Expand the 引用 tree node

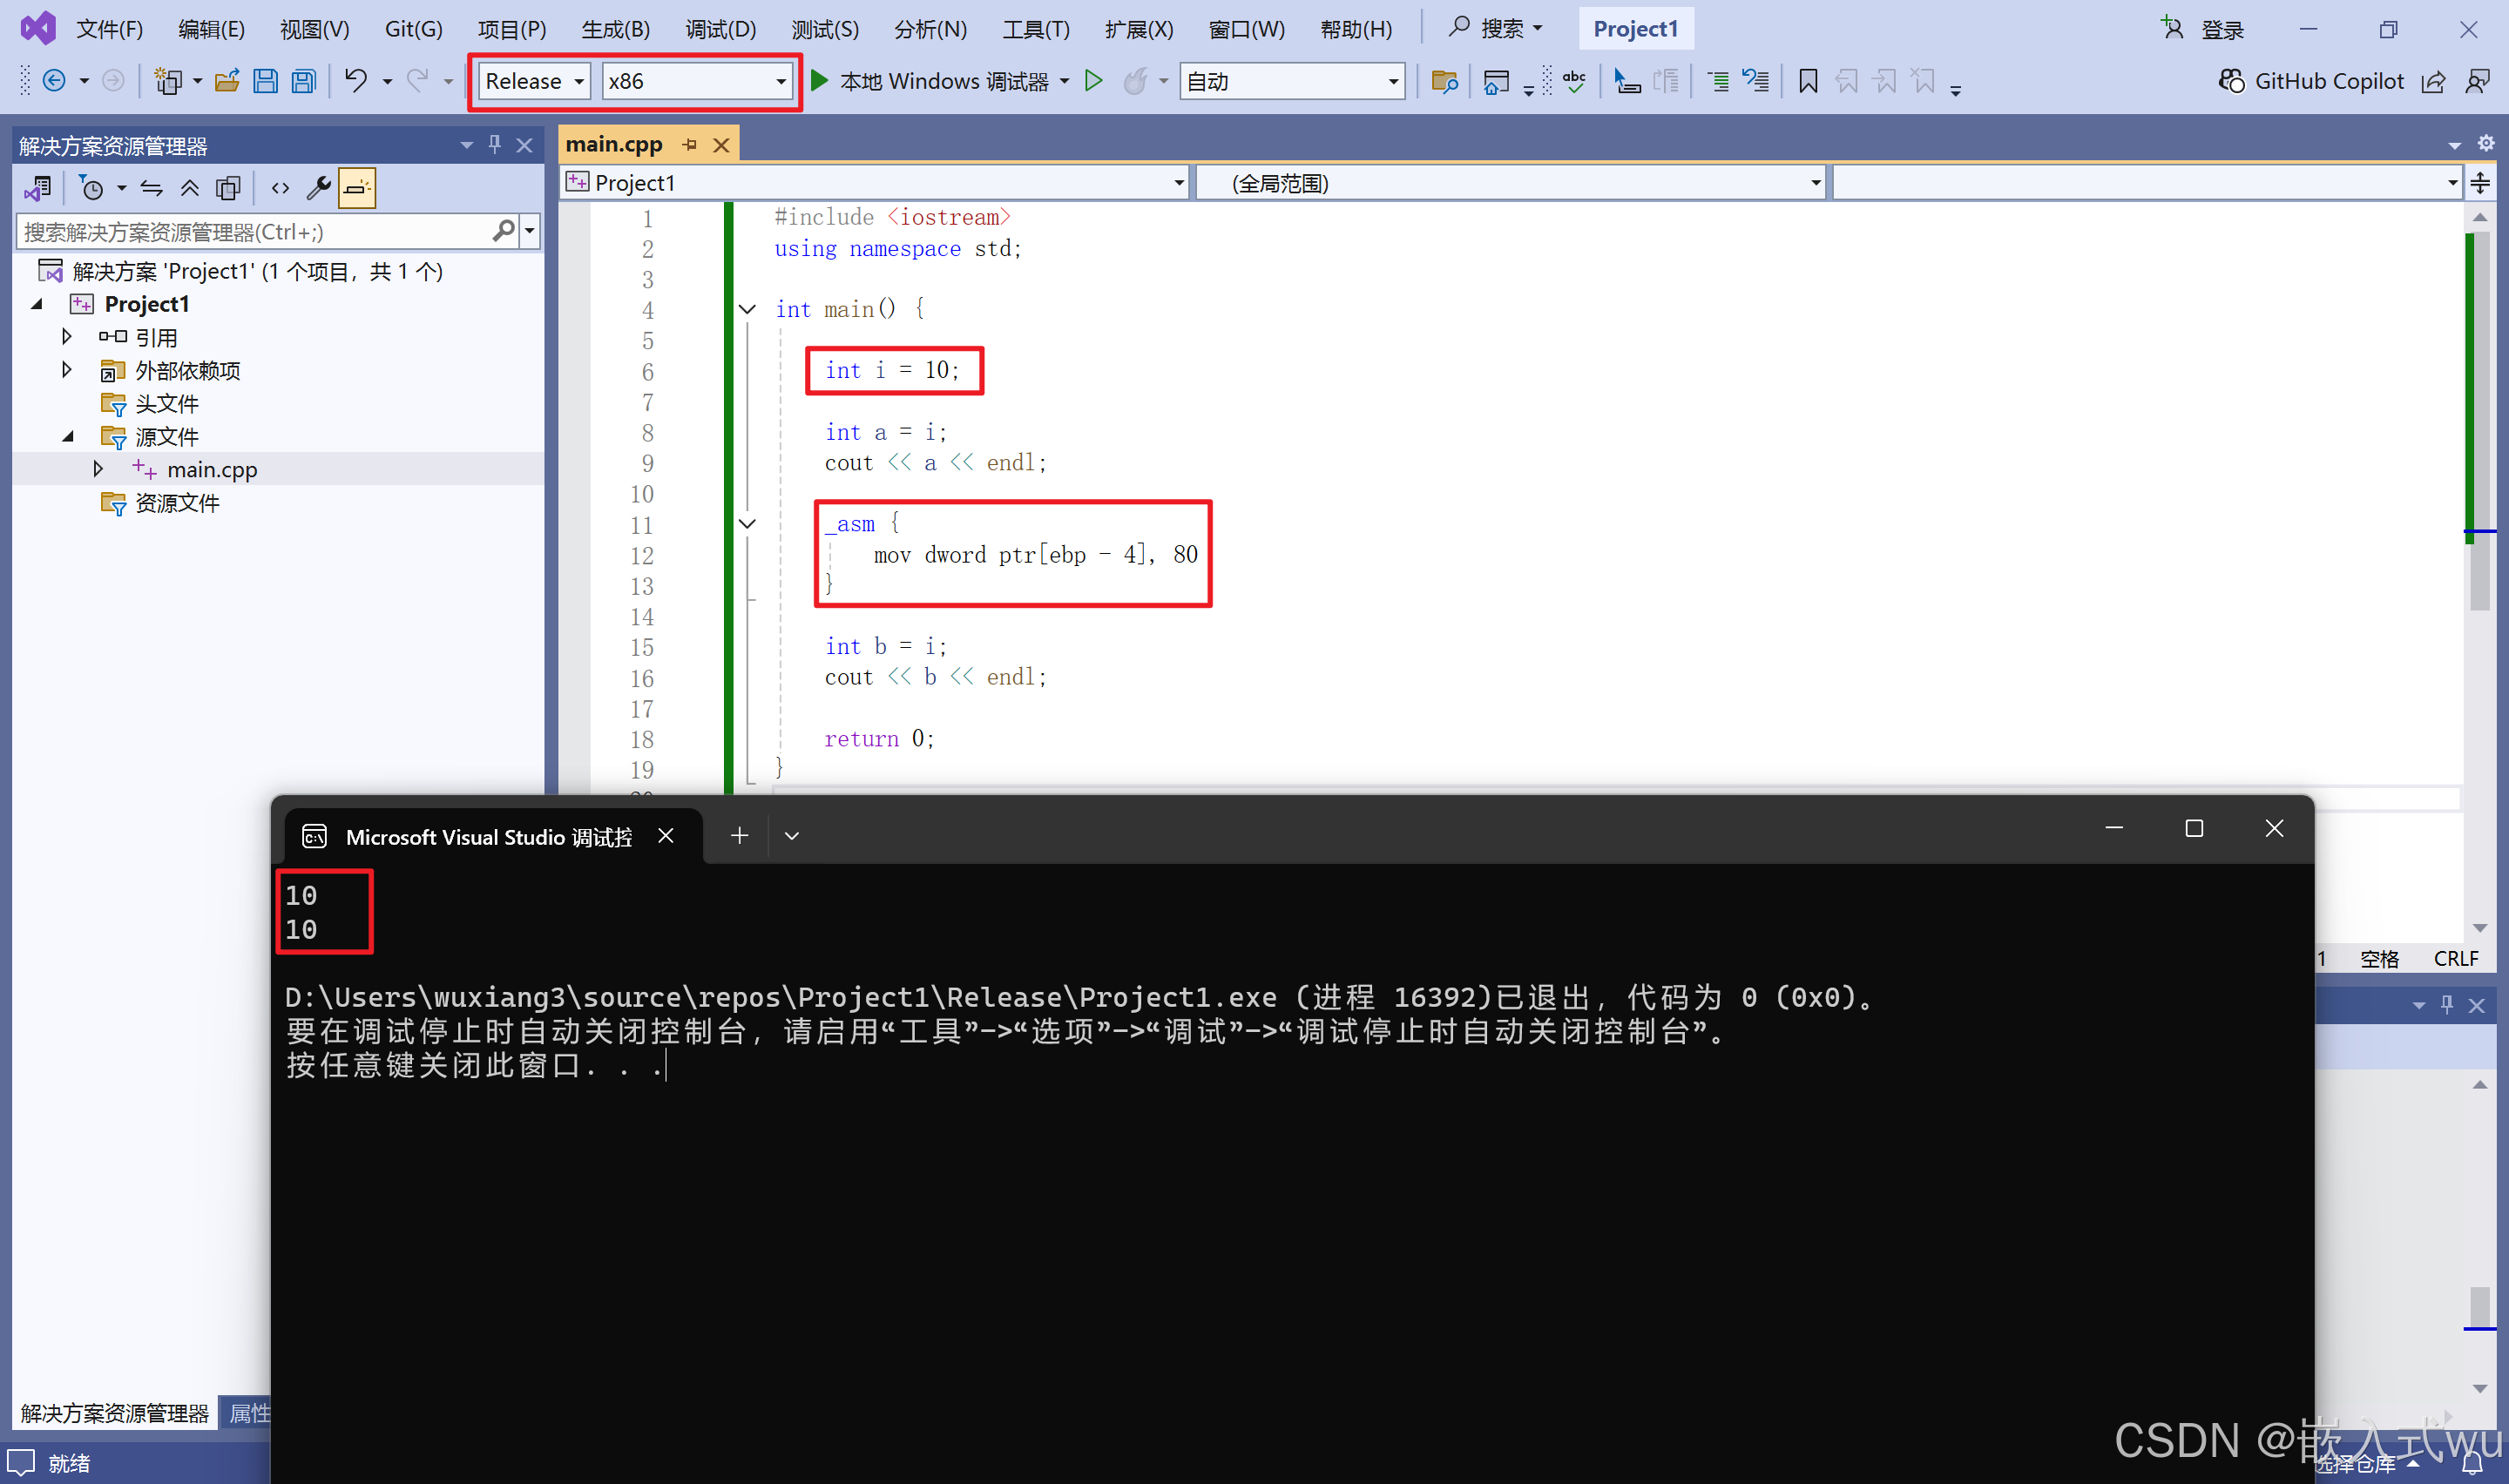(x=67, y=336)
